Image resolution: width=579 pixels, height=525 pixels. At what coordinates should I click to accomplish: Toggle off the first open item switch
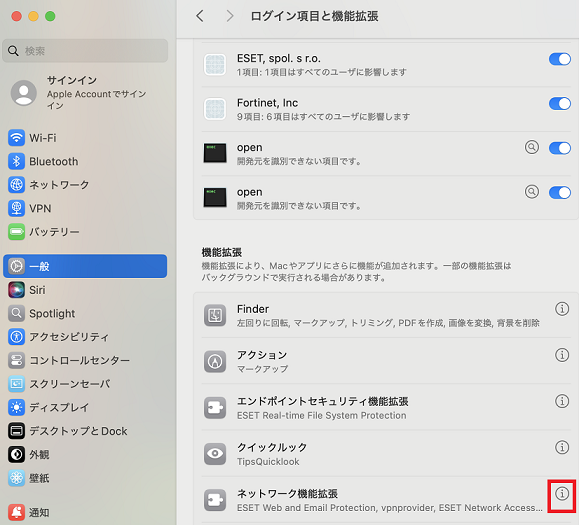559,148
